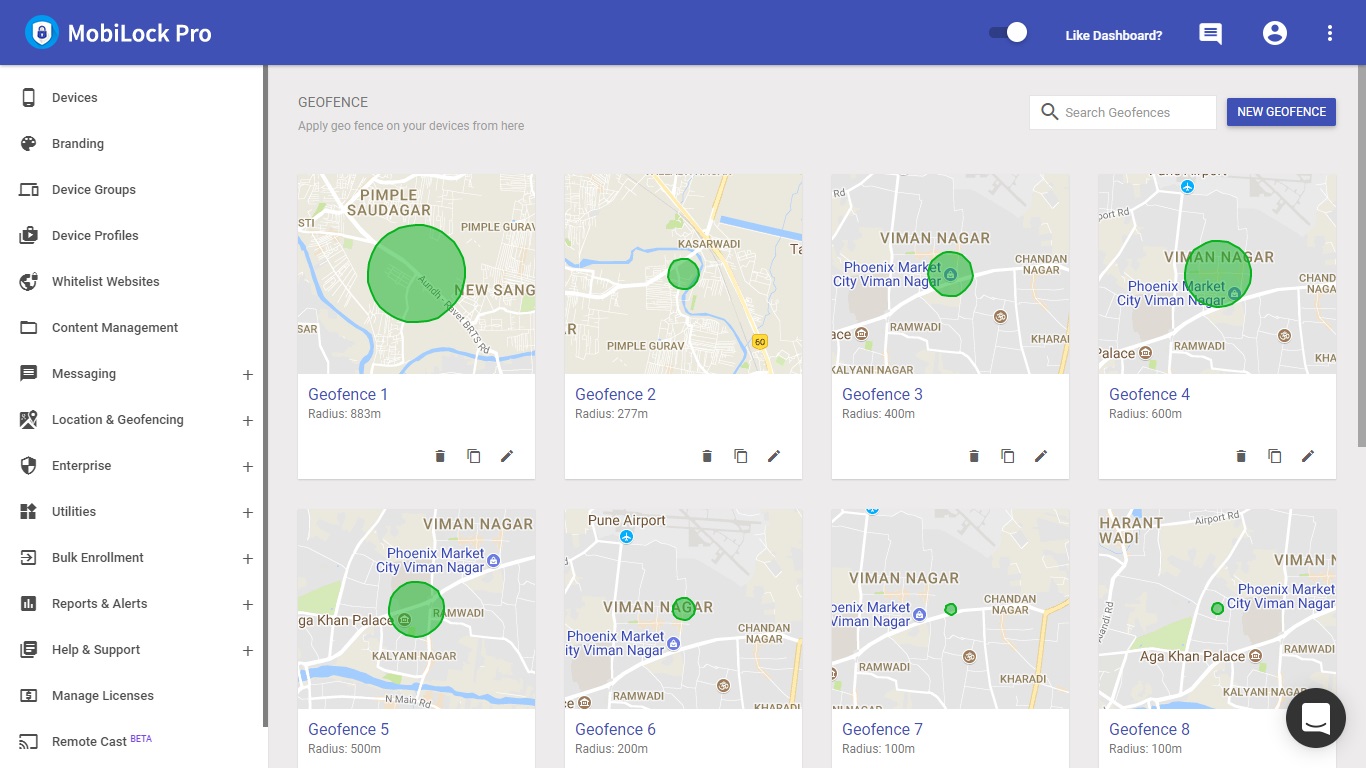Image resolution: width=1366 pixels, height=768 pixels.
Task: Click the Content Management folder icon
Action: click(x=29, y=328)
